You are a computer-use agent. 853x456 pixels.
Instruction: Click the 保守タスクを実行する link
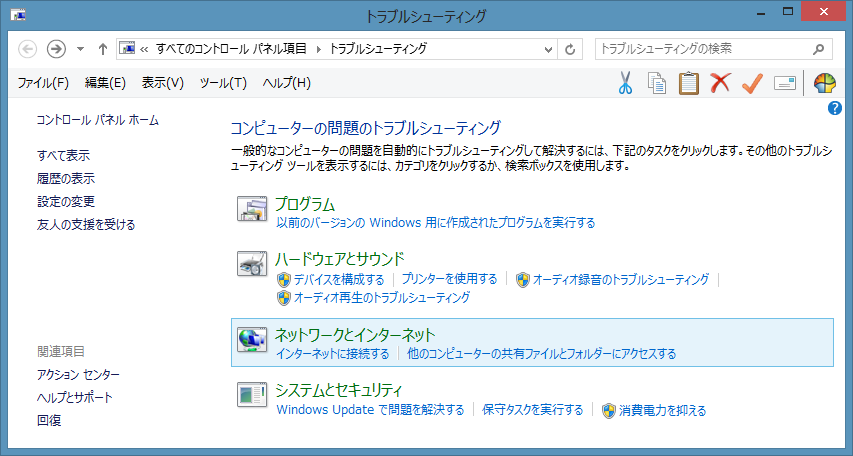pyautogui.click(x=533, y=410)
